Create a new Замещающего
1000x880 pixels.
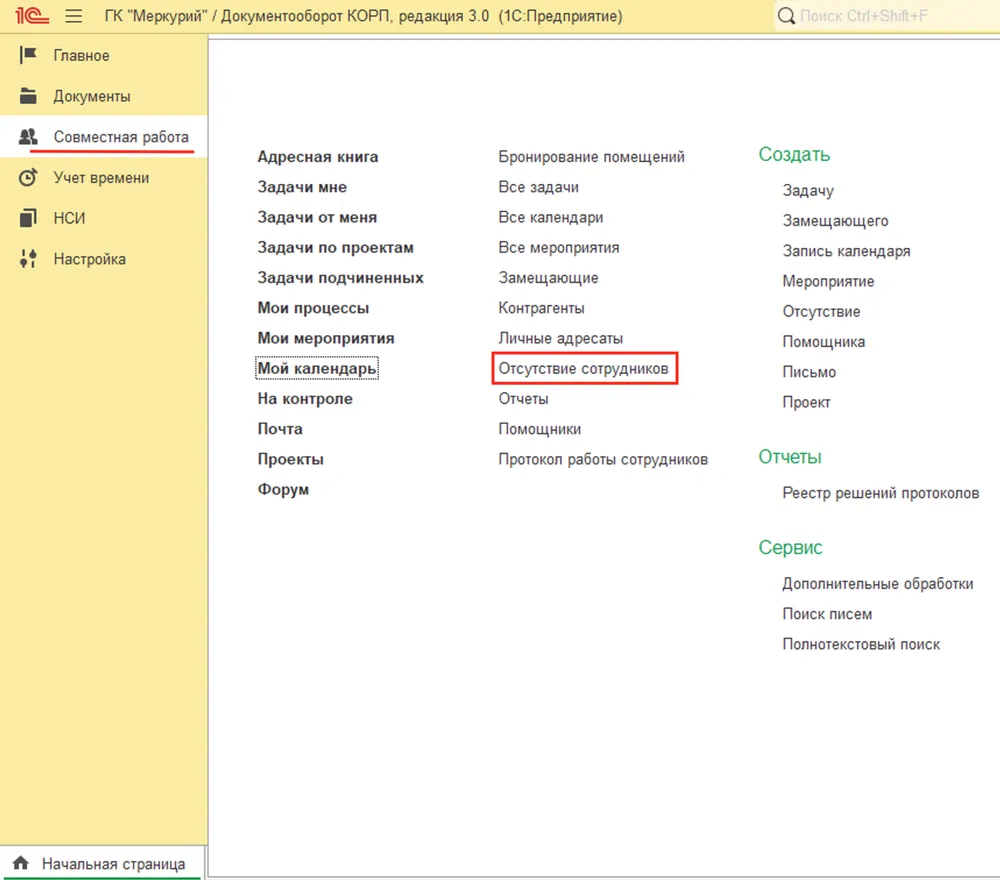(835, 221)
